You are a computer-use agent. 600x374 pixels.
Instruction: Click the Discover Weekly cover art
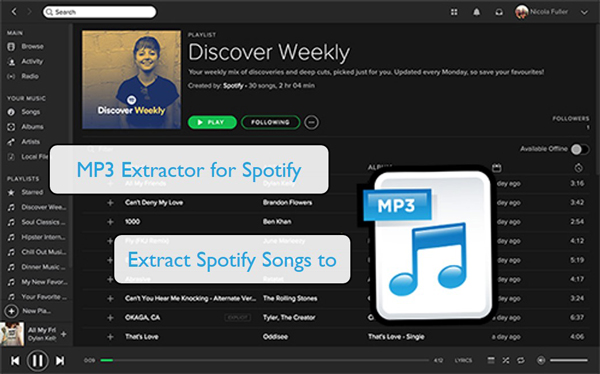click(131, 80)
